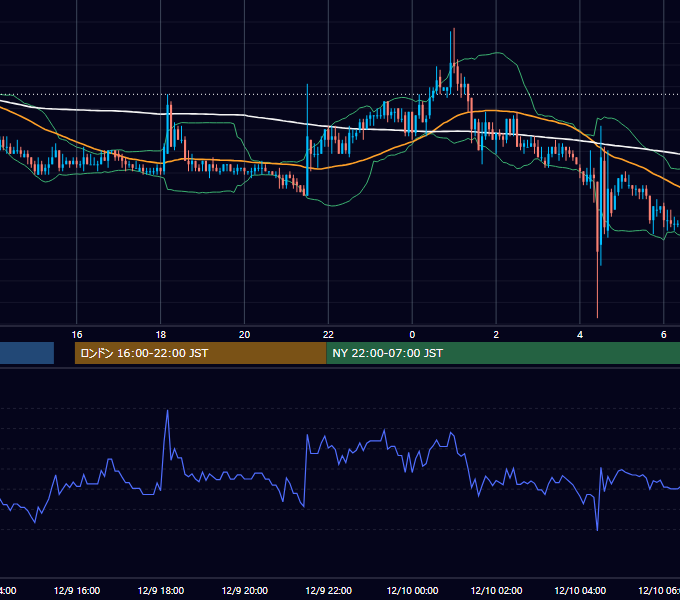
Task: Click the "12/10 02:00" date label
Action: [496, 590]
